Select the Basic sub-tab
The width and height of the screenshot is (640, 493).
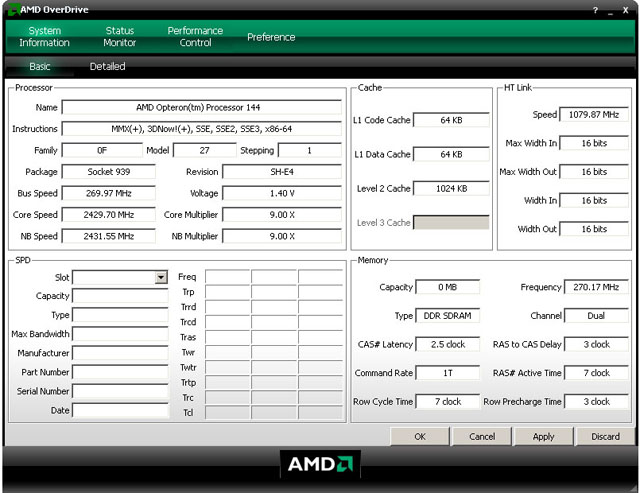tap(40, 66)
